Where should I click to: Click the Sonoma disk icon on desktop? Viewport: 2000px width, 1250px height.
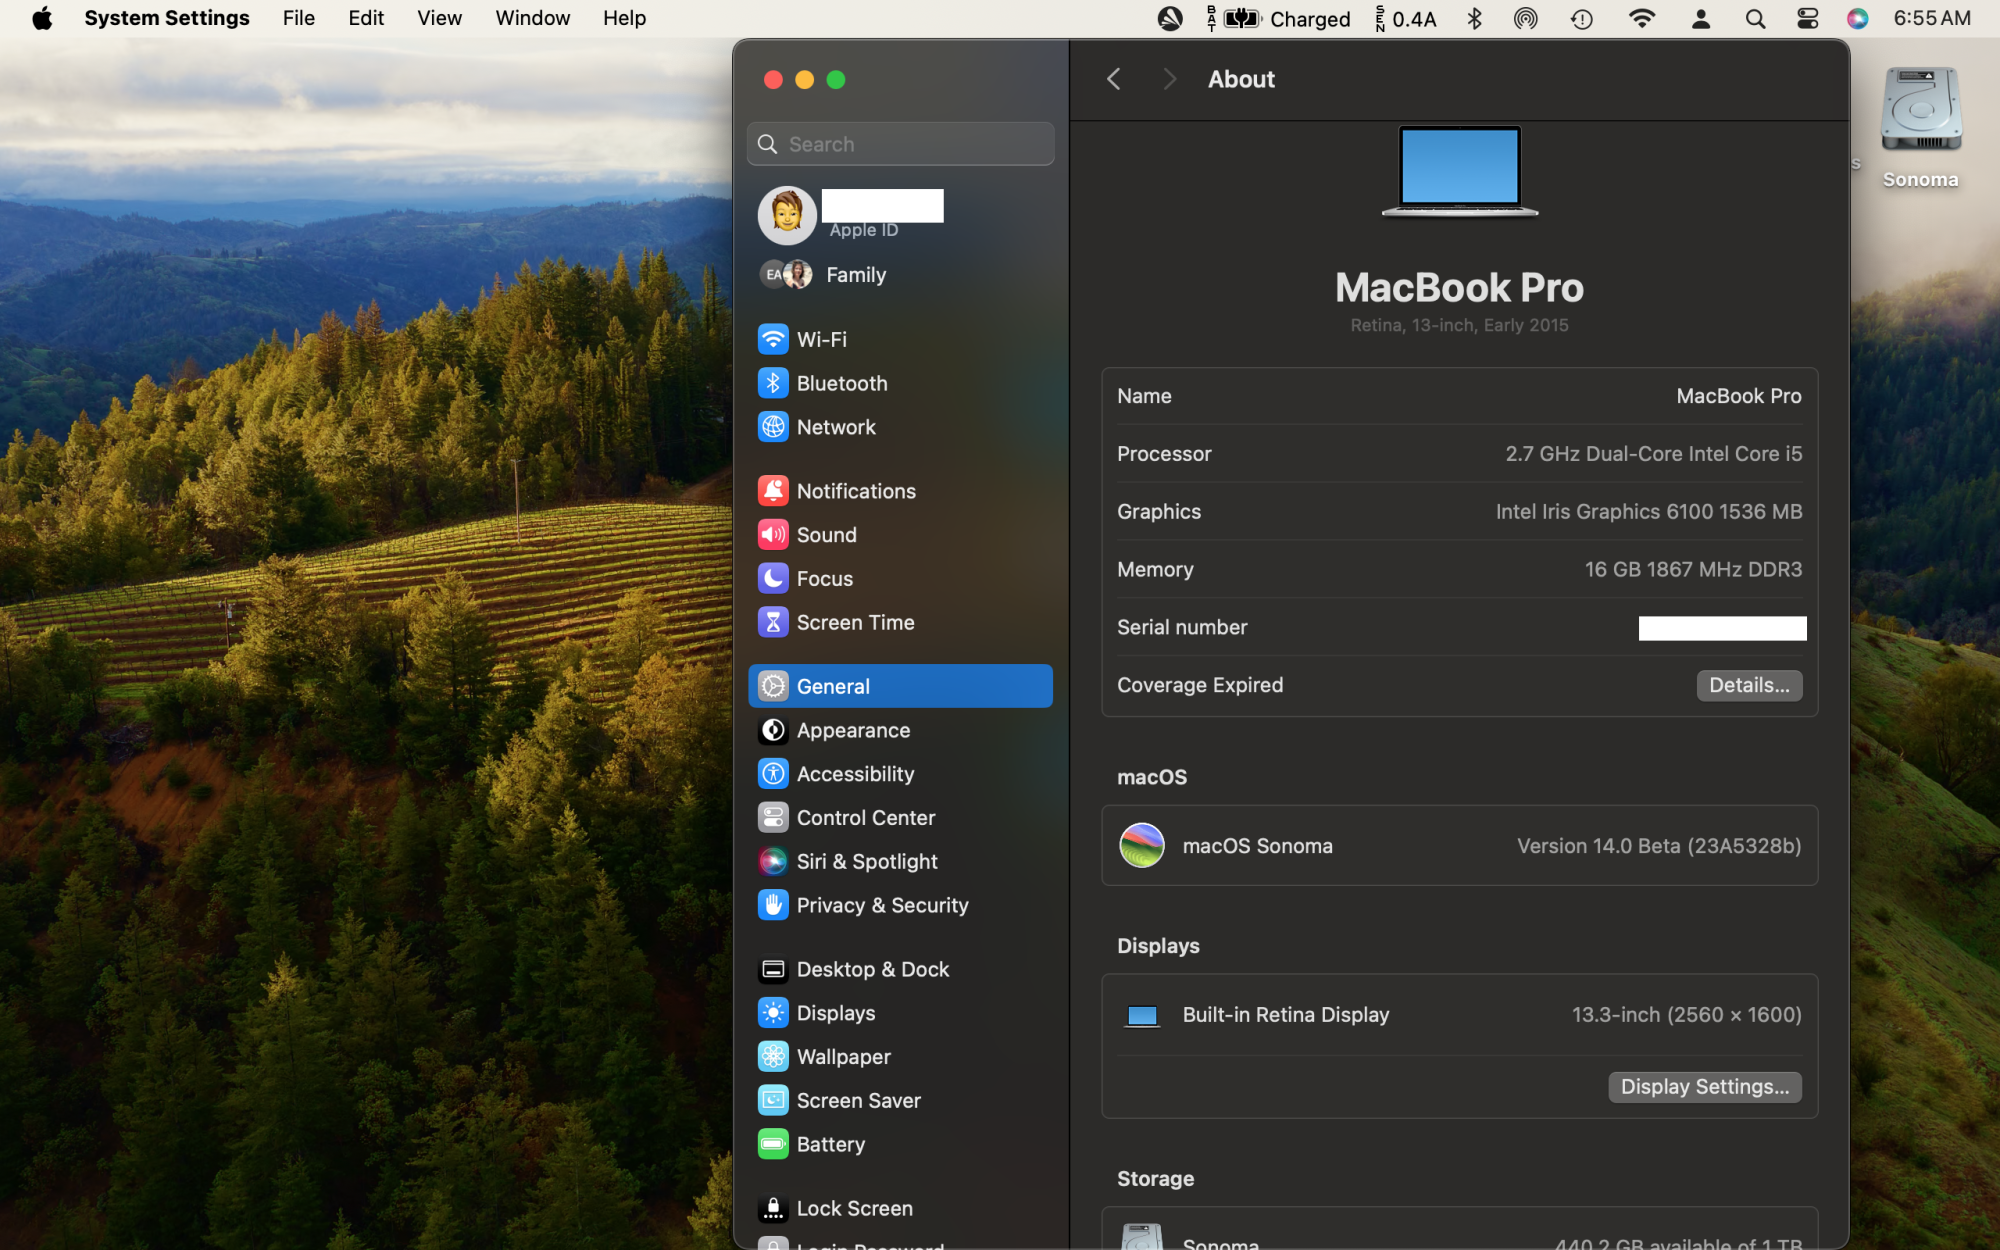[1920, 112]
